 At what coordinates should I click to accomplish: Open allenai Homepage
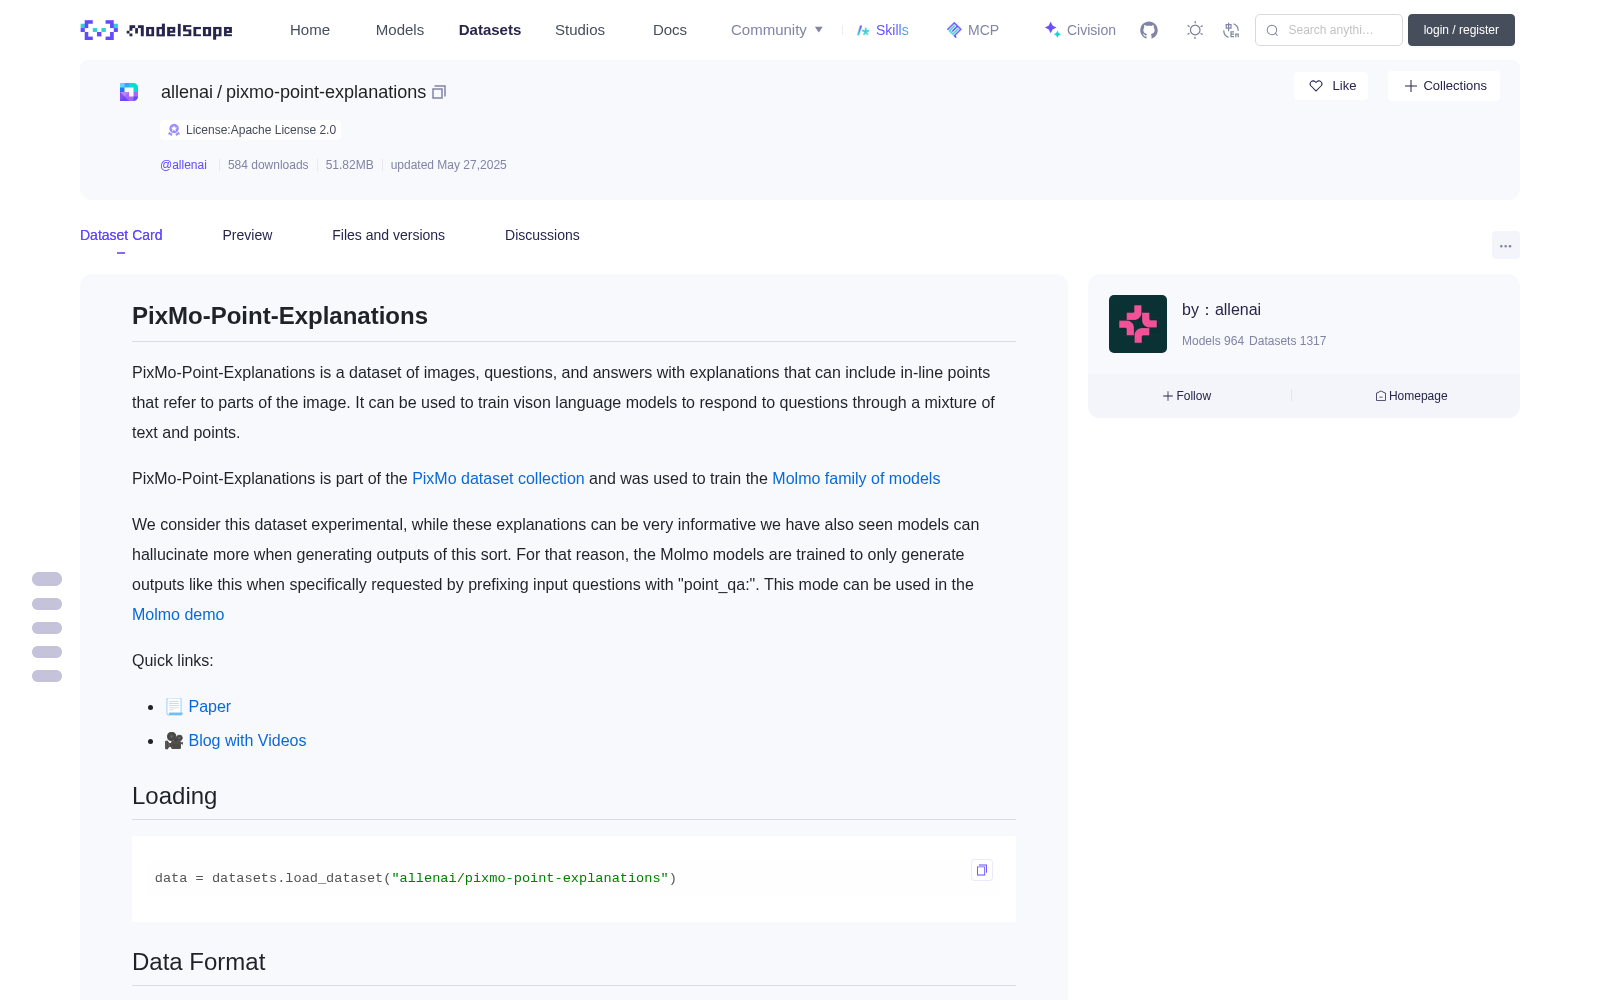pos(1411,396)
